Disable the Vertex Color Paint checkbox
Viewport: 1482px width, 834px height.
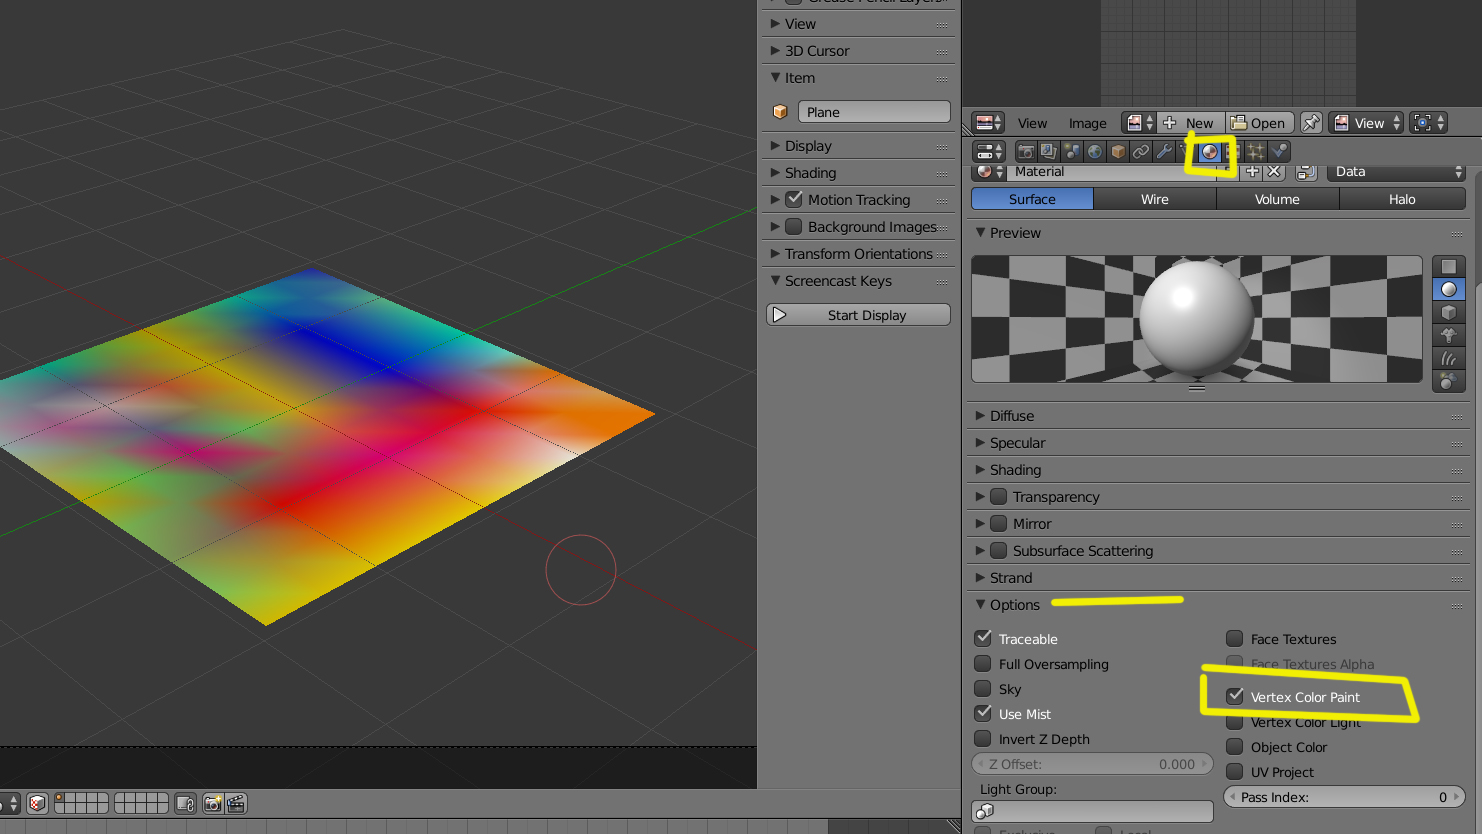[1235, 696]
